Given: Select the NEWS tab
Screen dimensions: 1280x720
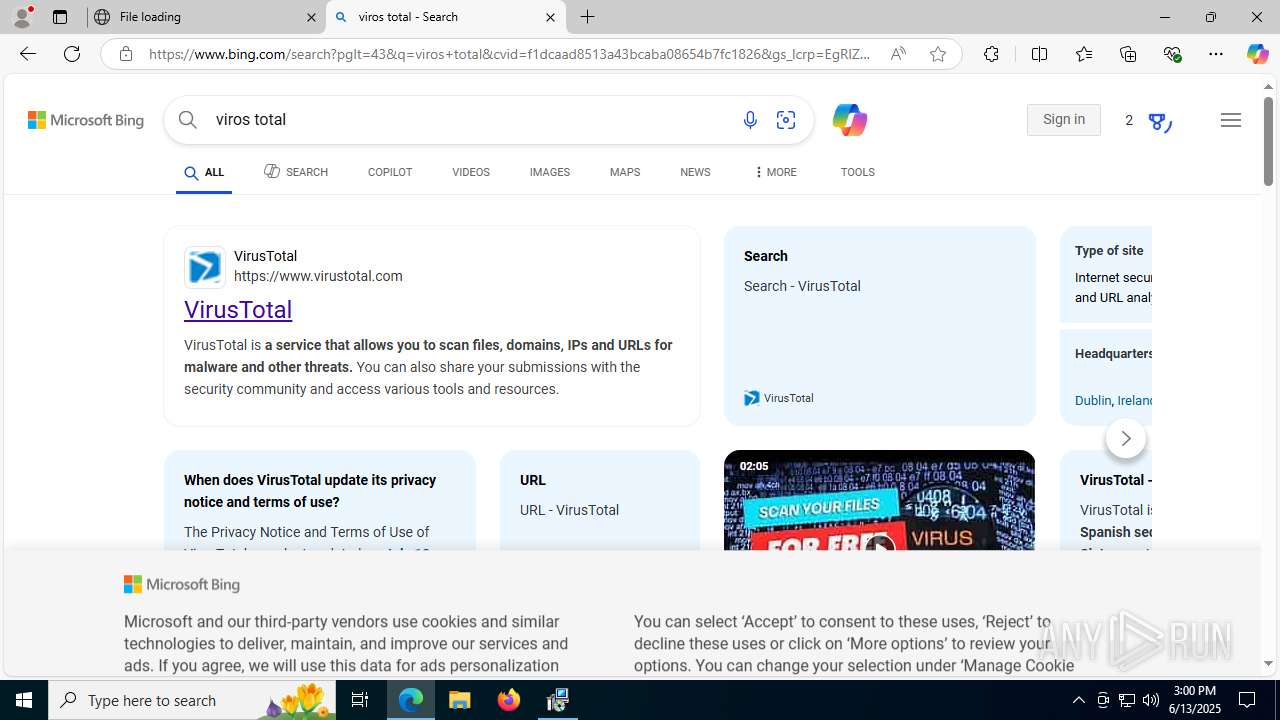Looking at the screenshot, I should pyautogui.click(x=695, y=173).
